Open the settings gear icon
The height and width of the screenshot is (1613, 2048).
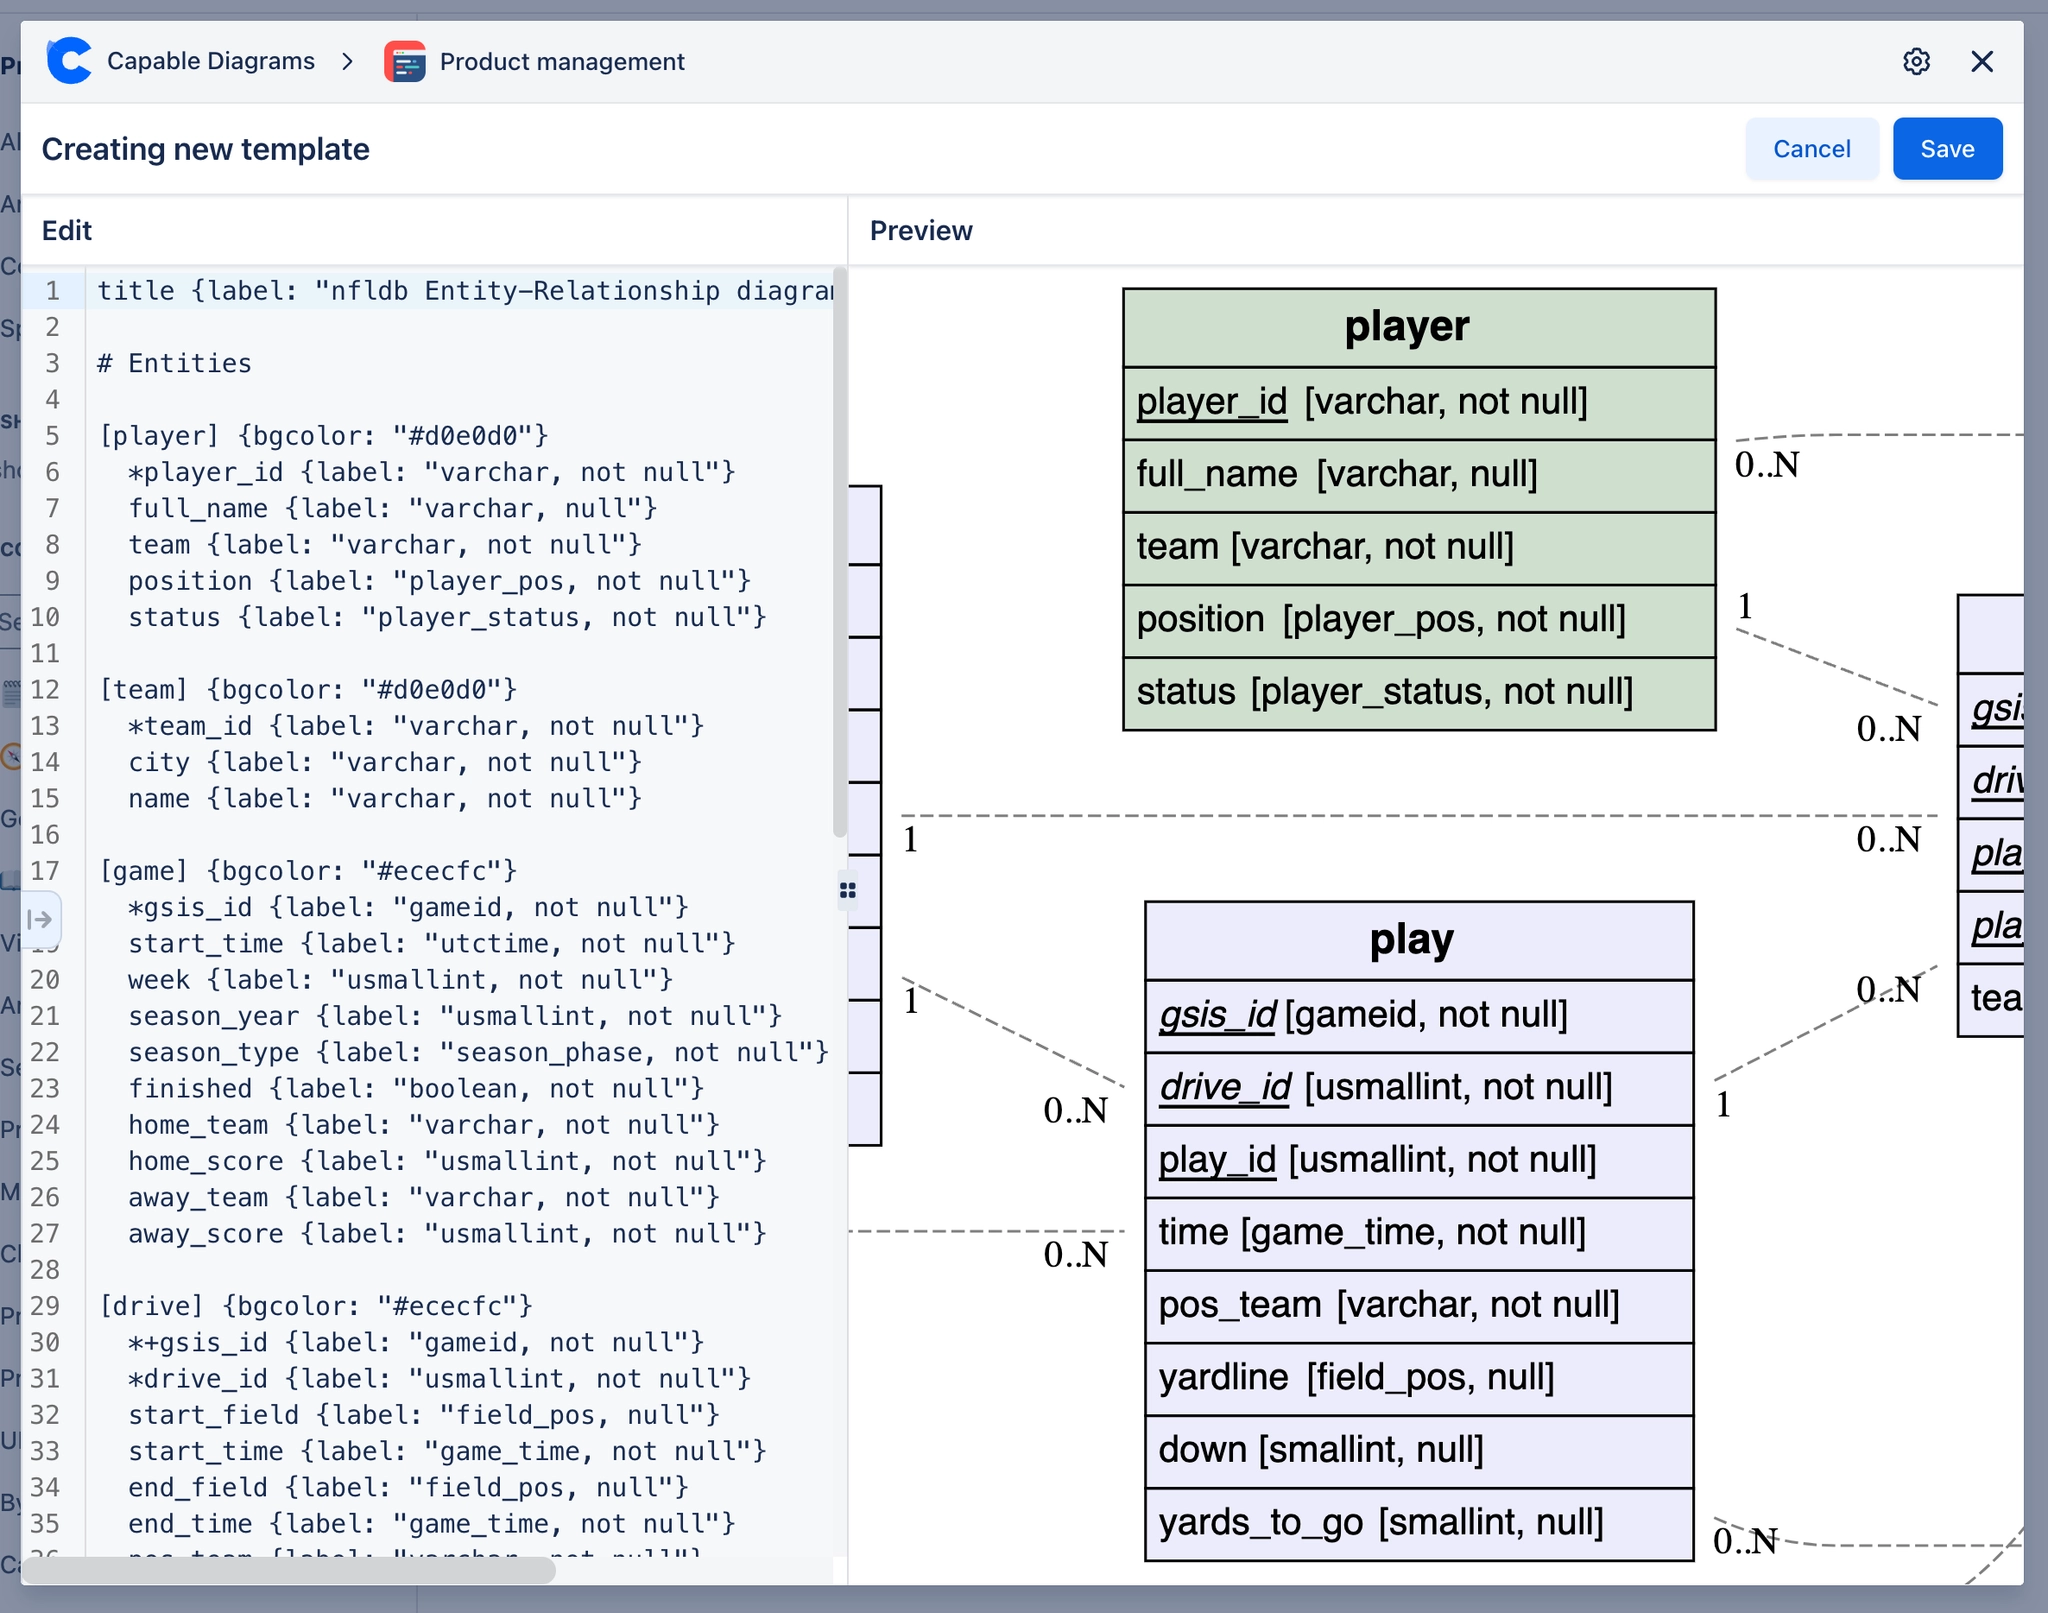click(1916, 61)
